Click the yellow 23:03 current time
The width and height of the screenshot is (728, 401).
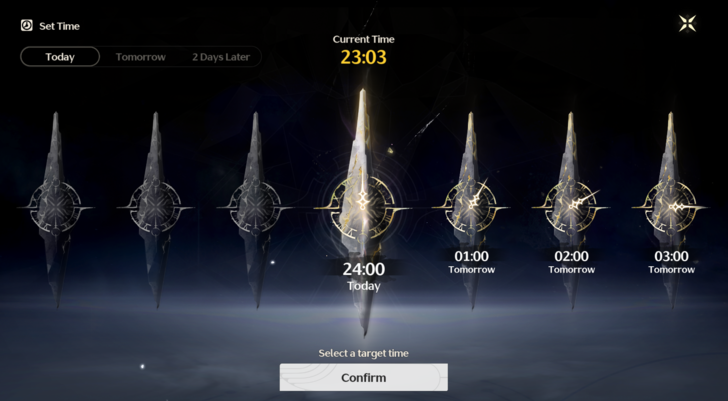click(364, 57)
